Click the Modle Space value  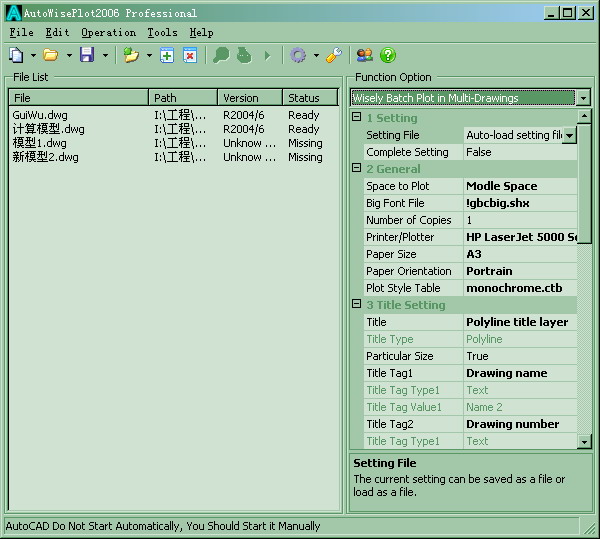tap(520, 186)
